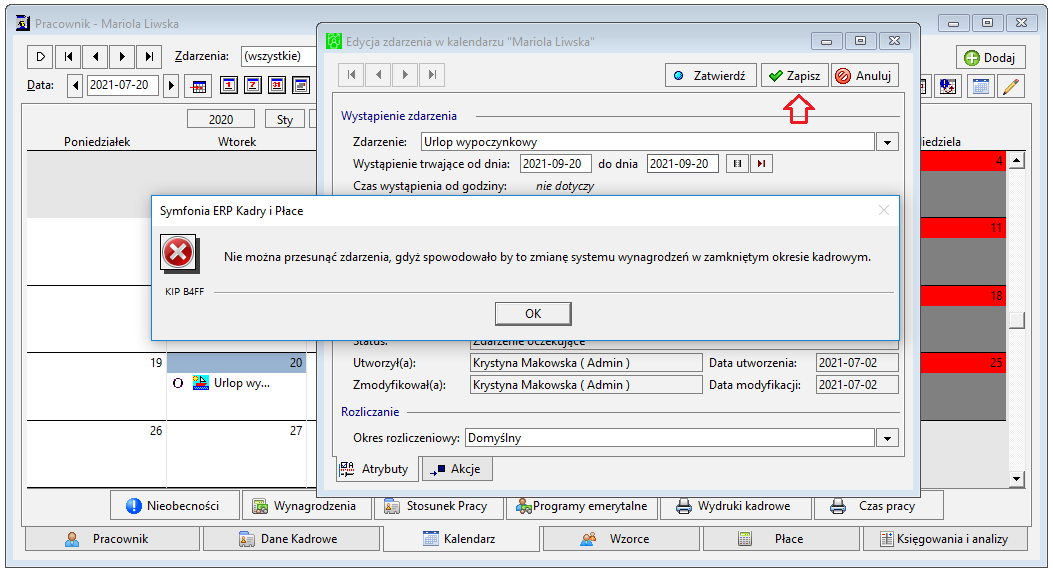Step to the next date arrow
The image size is (1053, 572).
[x=171, y=86]
